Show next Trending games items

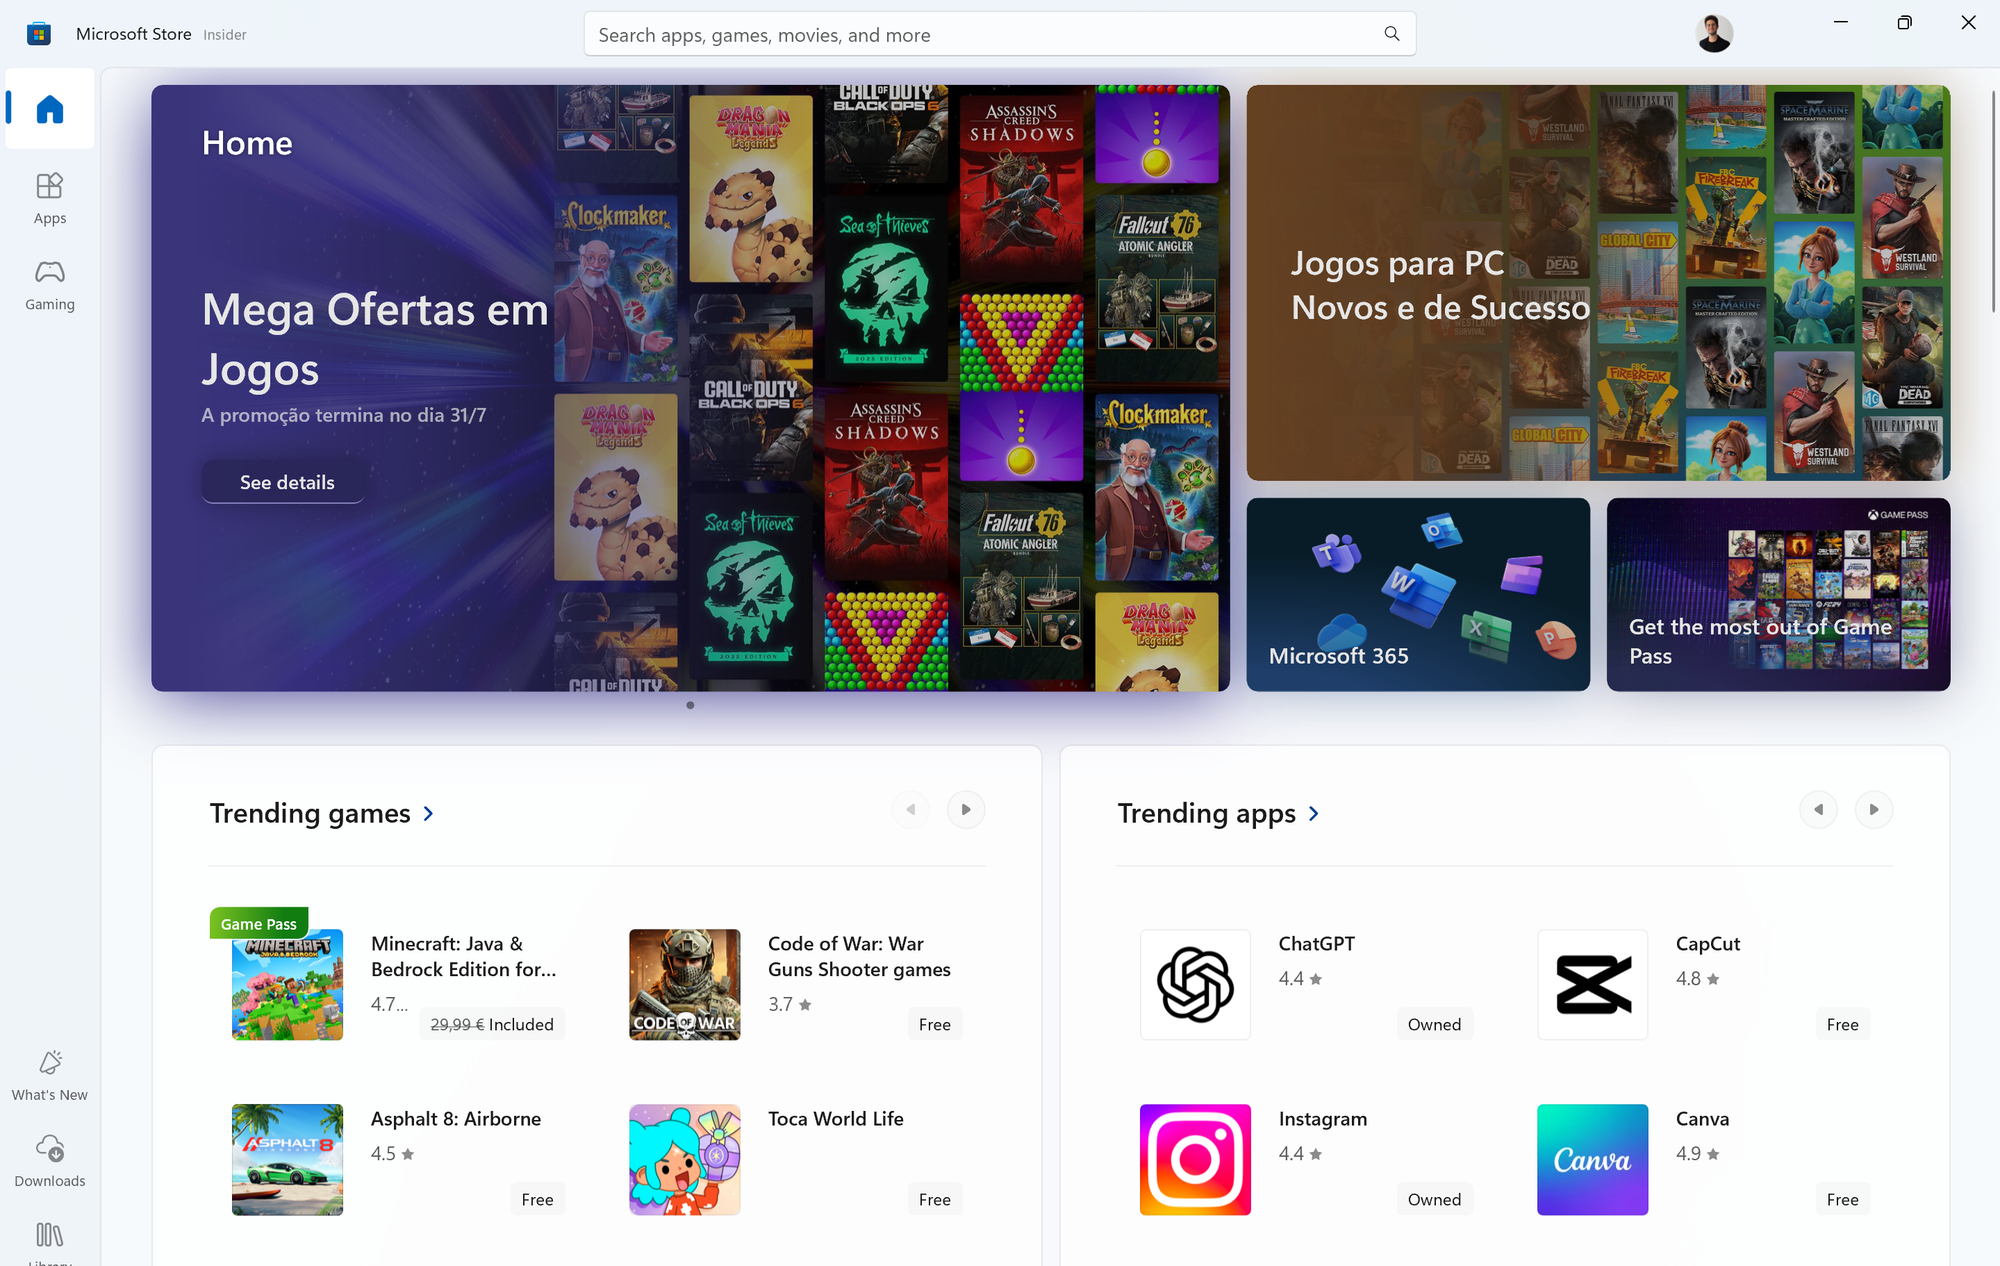coord(966,809)
